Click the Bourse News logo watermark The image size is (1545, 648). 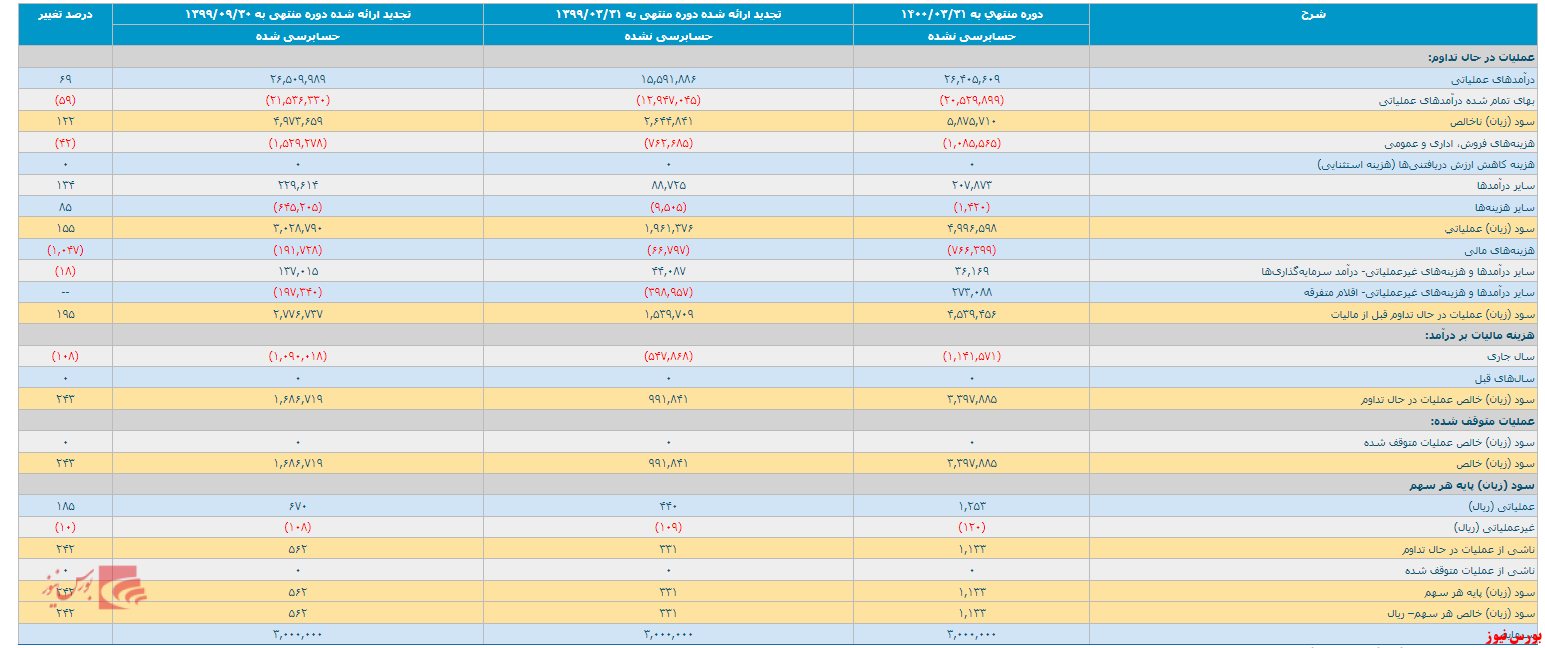click(94, 588)
